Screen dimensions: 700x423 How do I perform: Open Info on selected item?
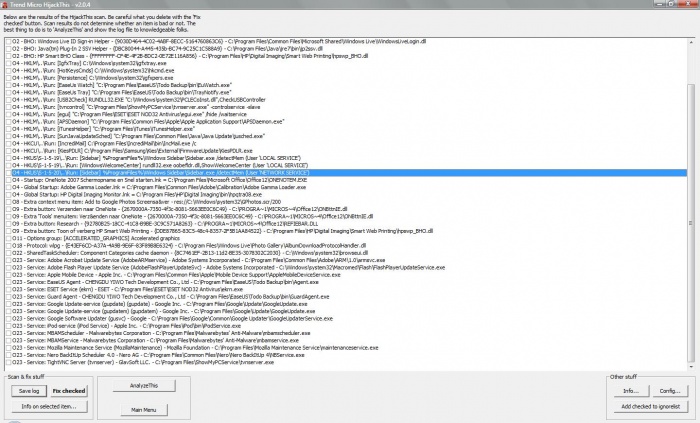coord(49,406)
